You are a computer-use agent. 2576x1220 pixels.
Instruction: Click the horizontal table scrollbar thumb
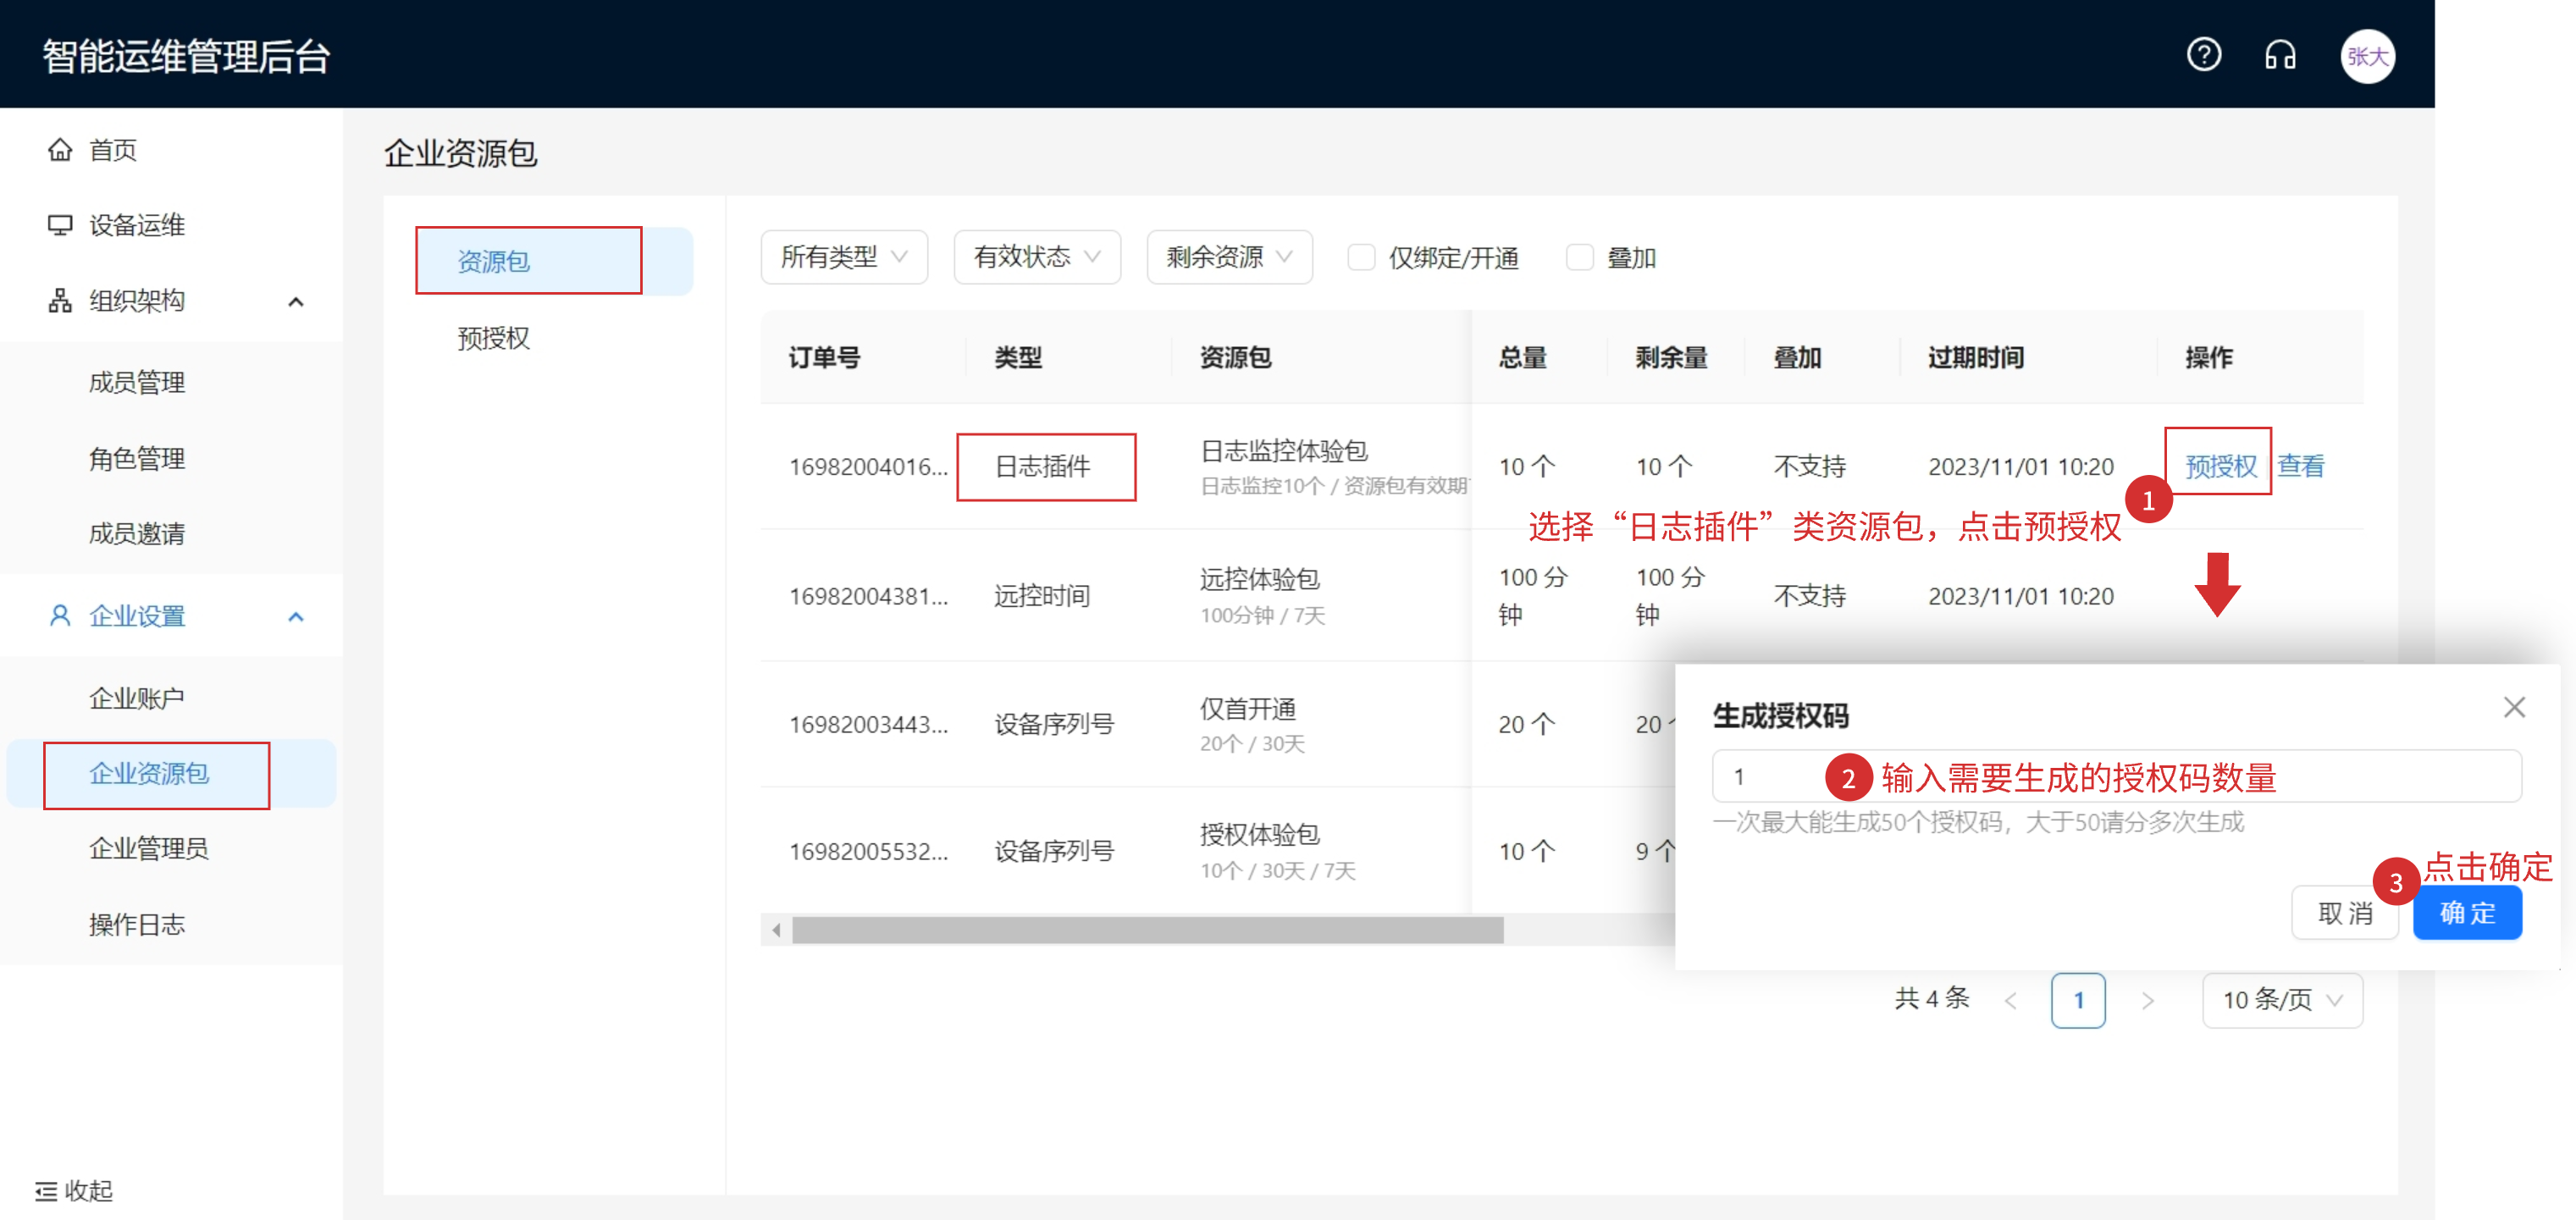tap(1147, 930)
